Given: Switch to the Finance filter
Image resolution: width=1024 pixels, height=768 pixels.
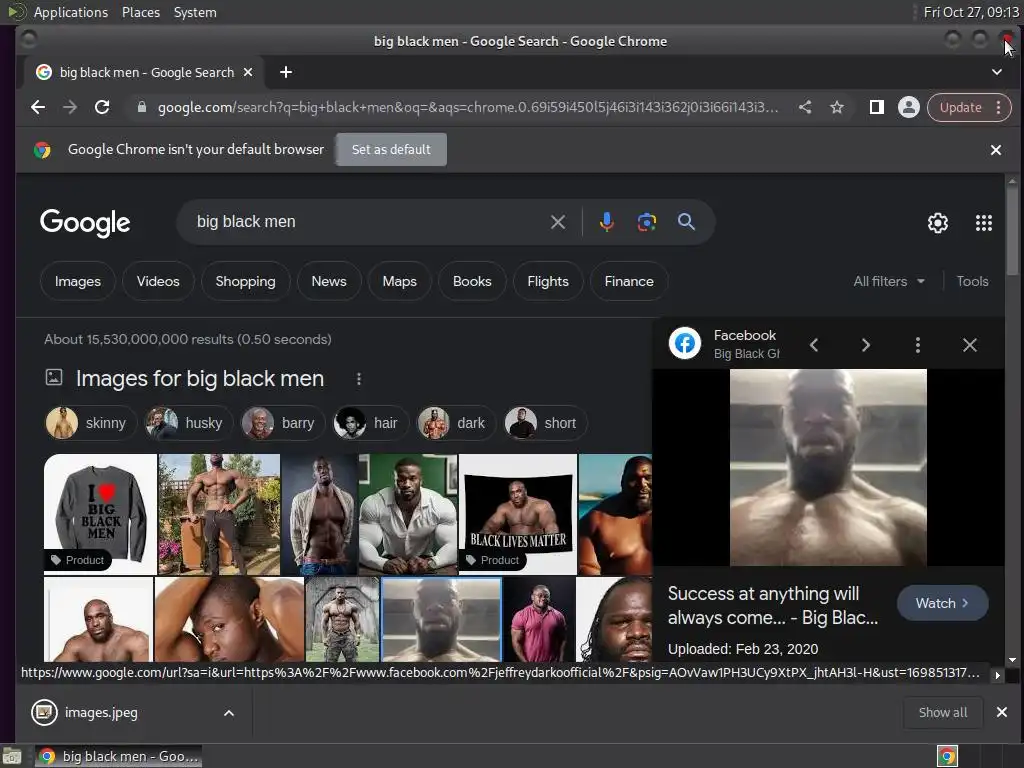Looking at the screenshot, I should coord(629,281).
